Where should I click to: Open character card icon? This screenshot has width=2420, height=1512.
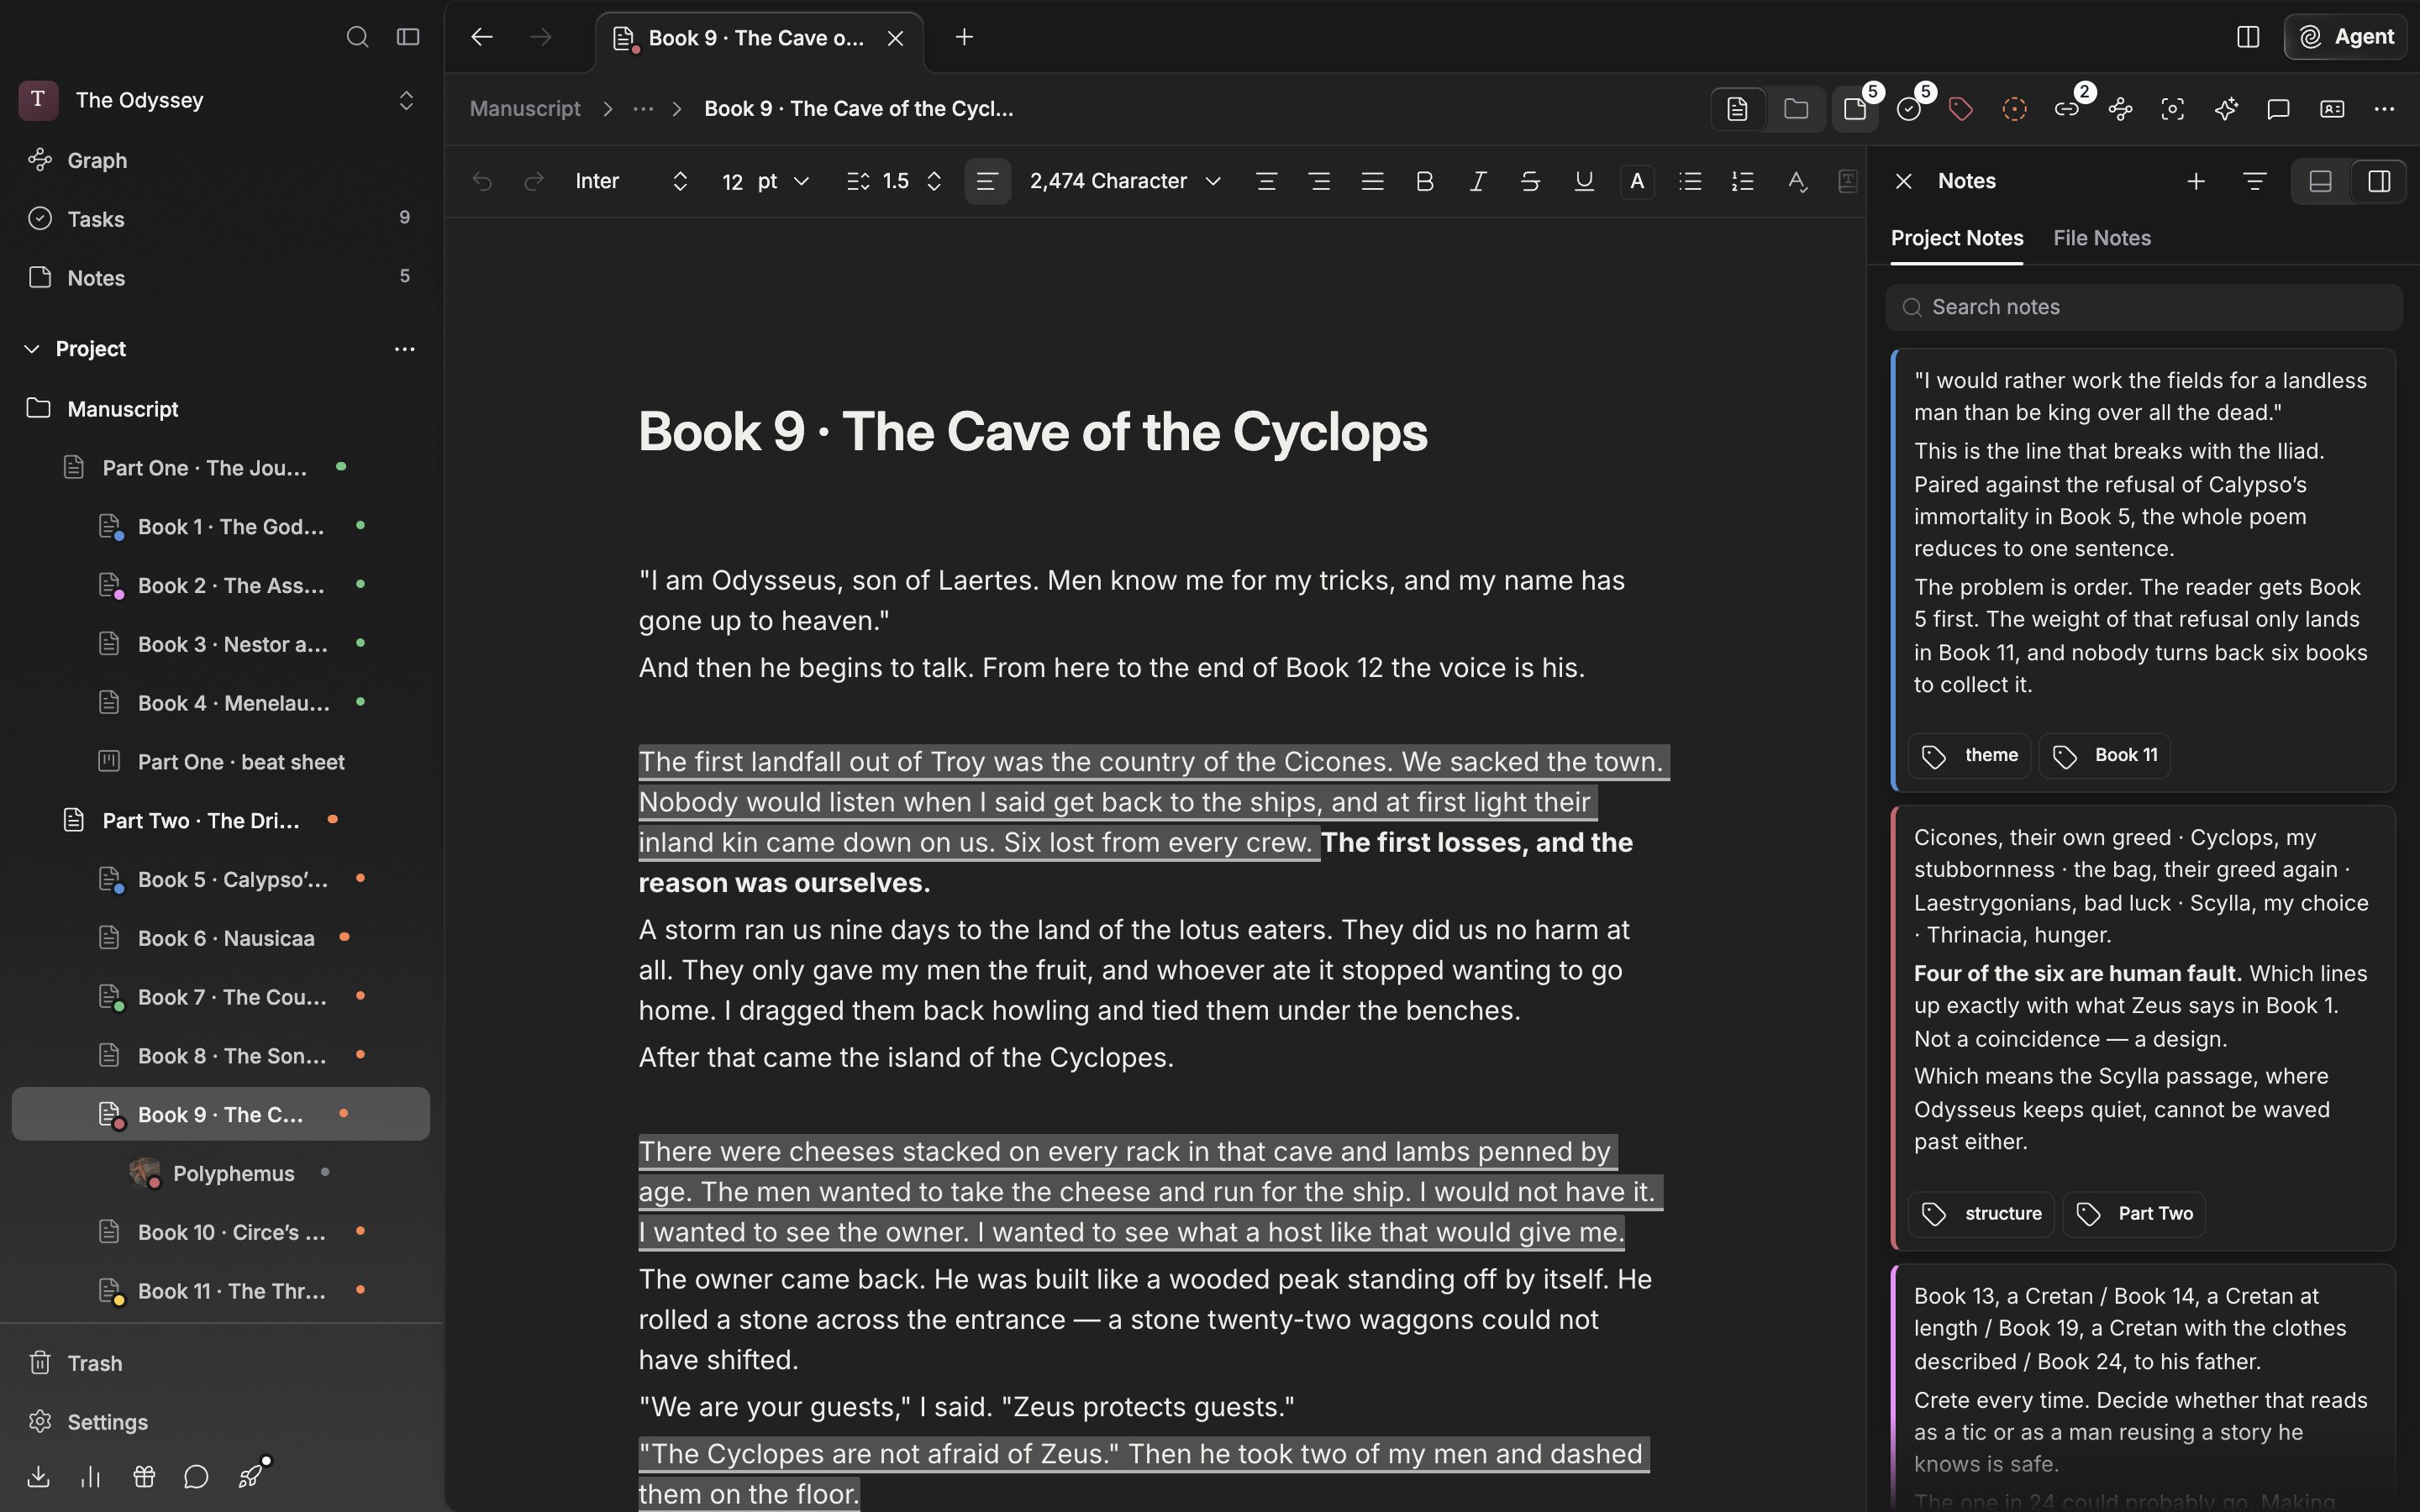tap(2332, 109)
